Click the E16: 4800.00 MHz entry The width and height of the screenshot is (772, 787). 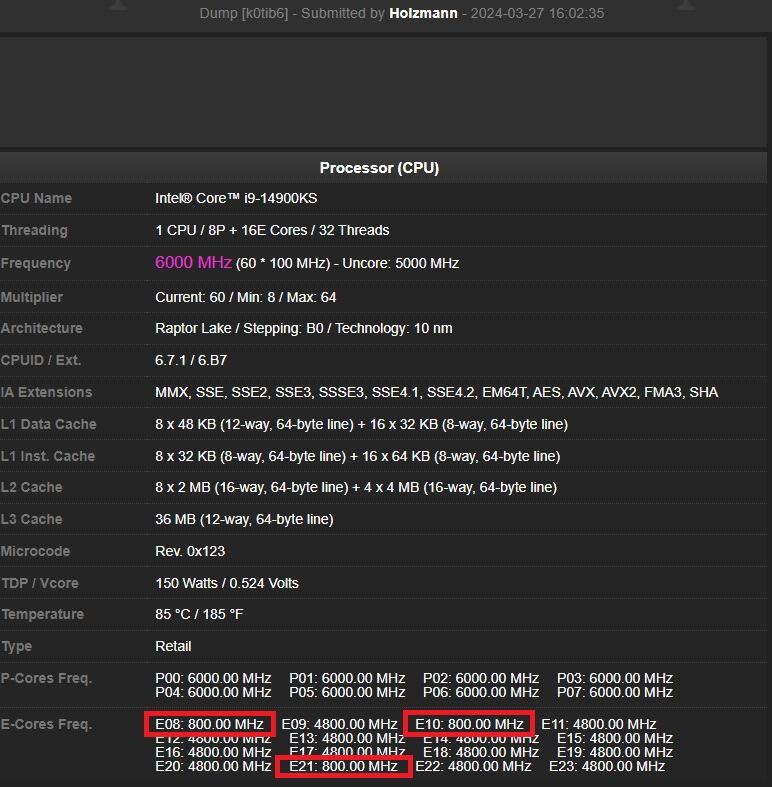213,752
